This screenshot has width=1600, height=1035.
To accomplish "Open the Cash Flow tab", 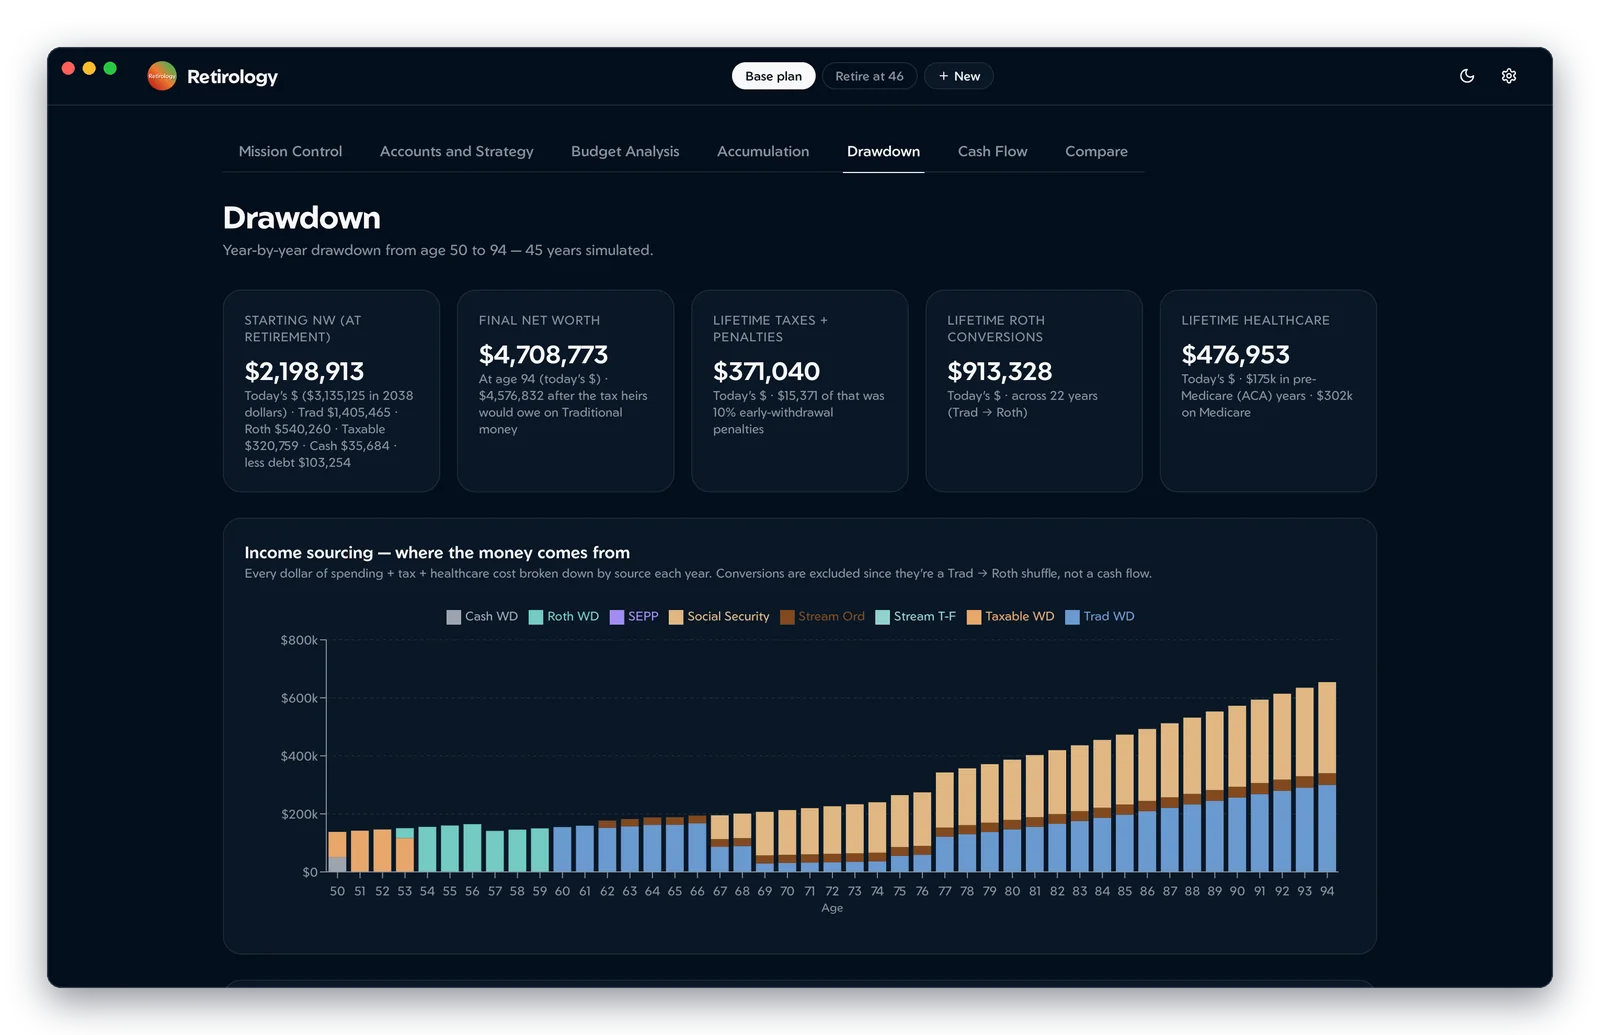I will point(992,151).
